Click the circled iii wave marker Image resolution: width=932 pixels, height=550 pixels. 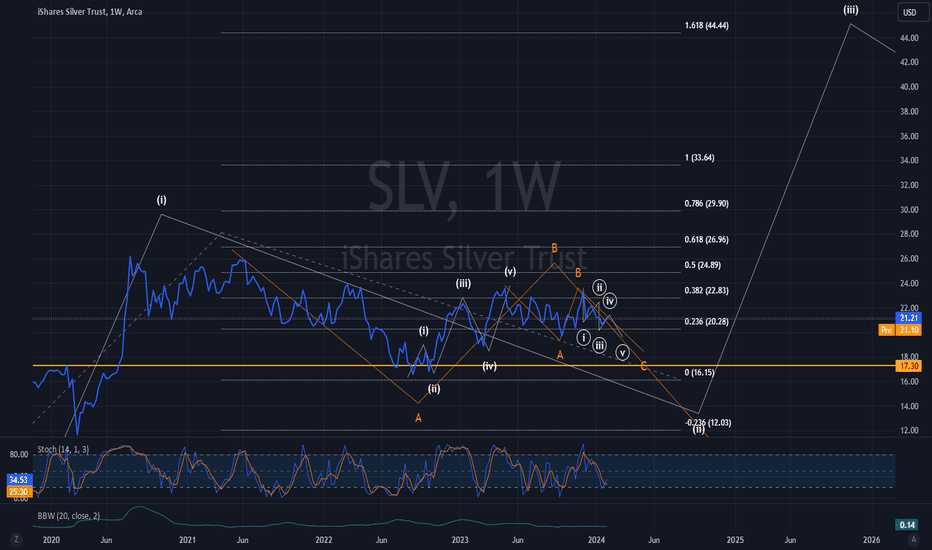pyautogui.click(x=600, y=345)
